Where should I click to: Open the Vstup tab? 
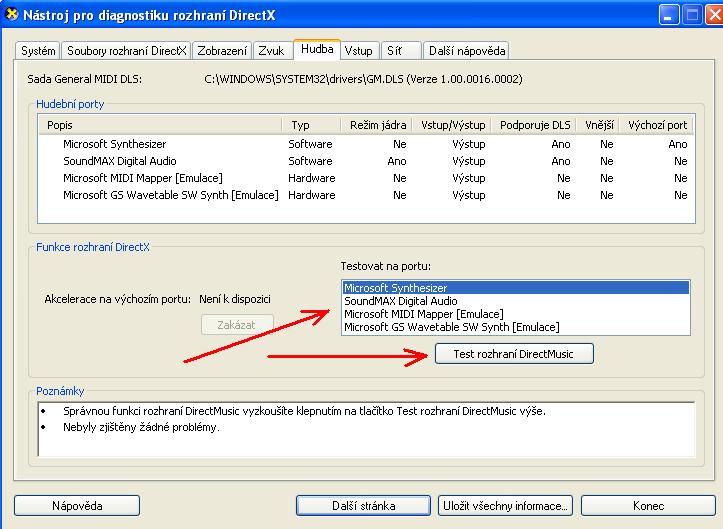pyautogui.click(x=358, y=51)
